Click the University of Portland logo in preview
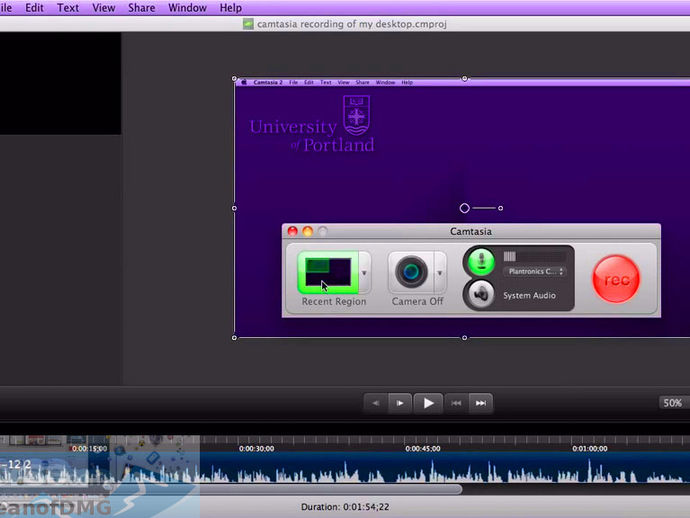This screenshot has height=518, width=690. click(312, 124)
